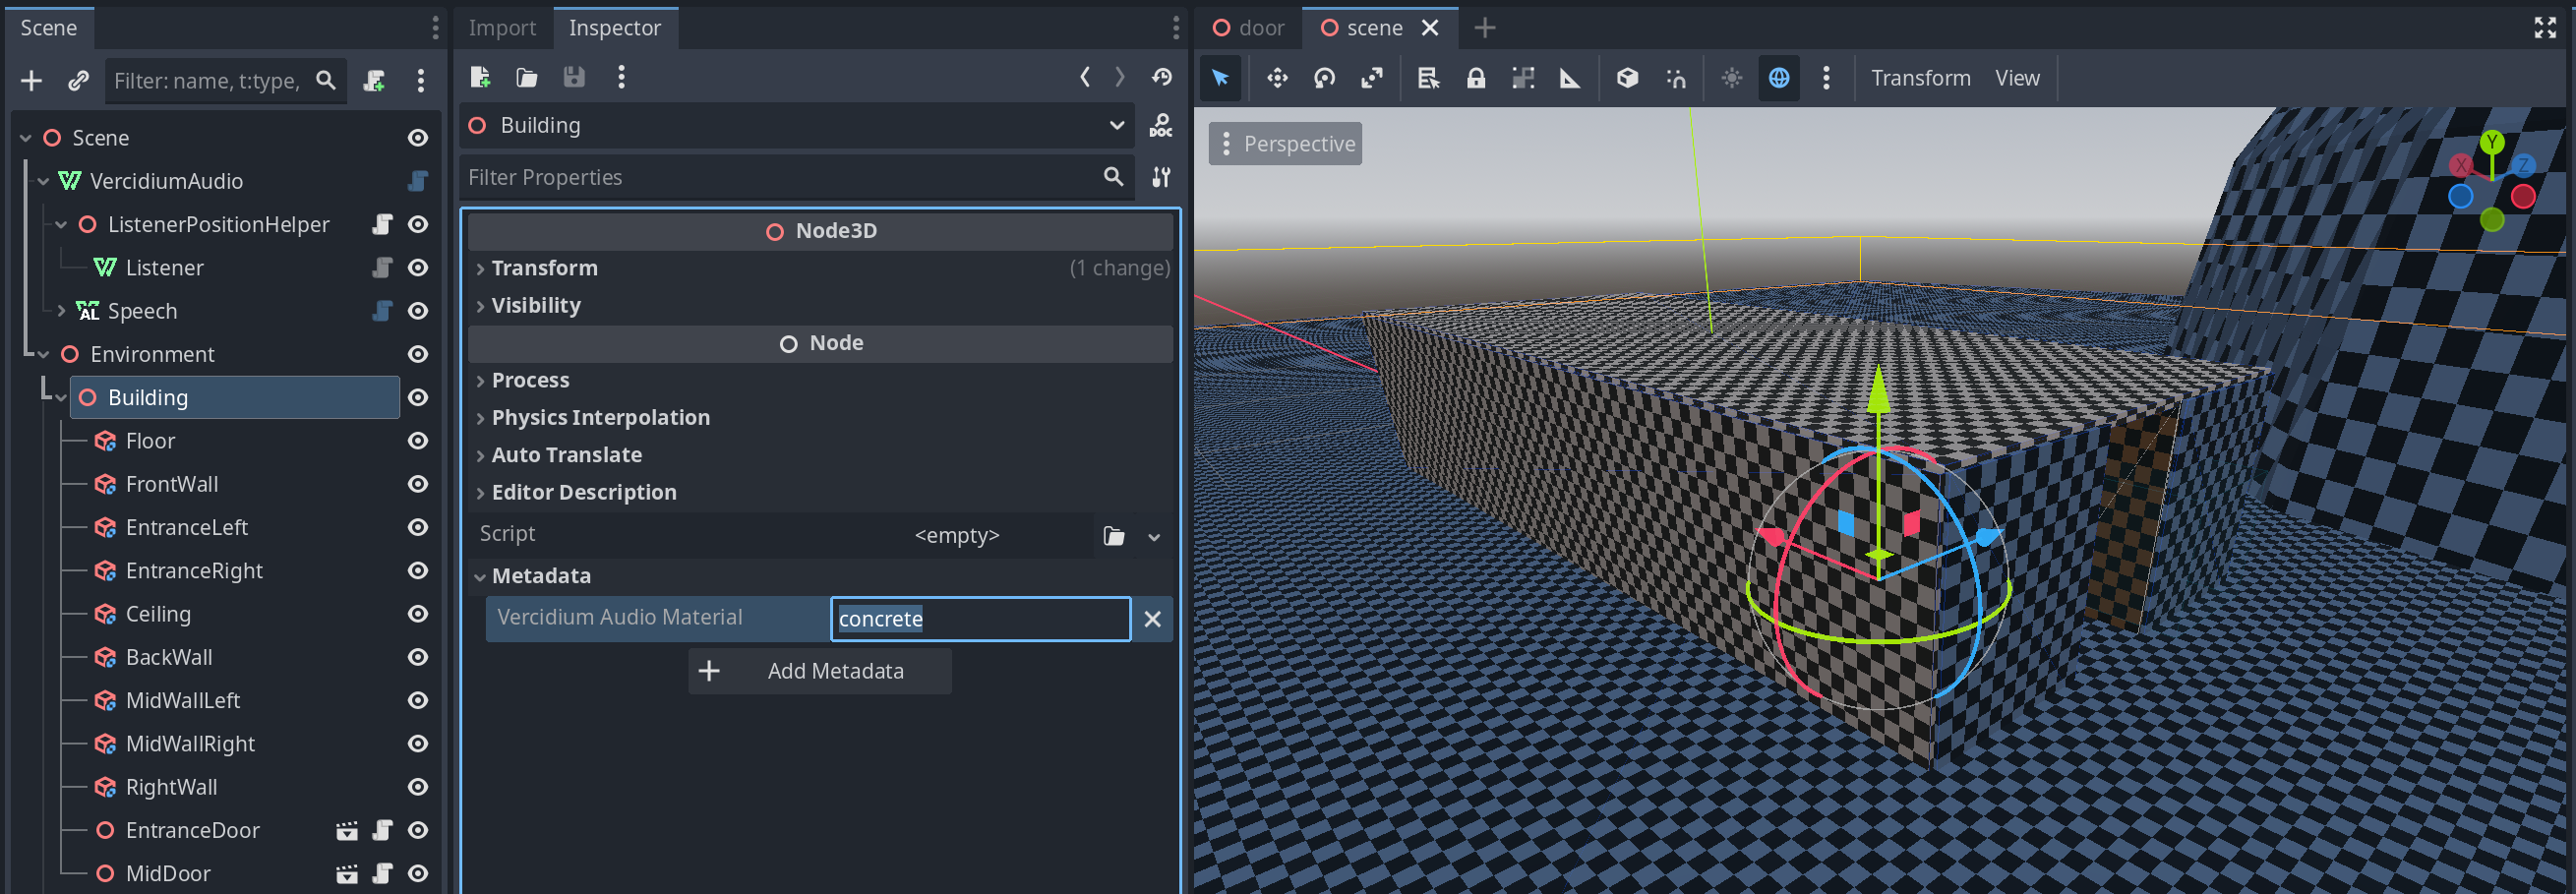The width and height of the screenshot is (2576, 894).
Task: Switch to the door scene tab
Action: [x=1248, y=28]
